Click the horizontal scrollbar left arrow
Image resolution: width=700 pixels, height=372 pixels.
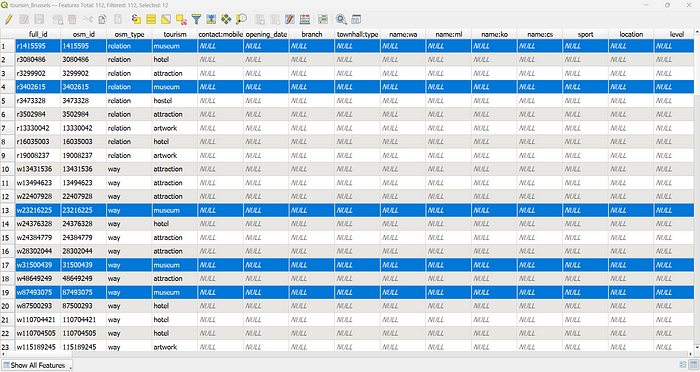[3, 355]
